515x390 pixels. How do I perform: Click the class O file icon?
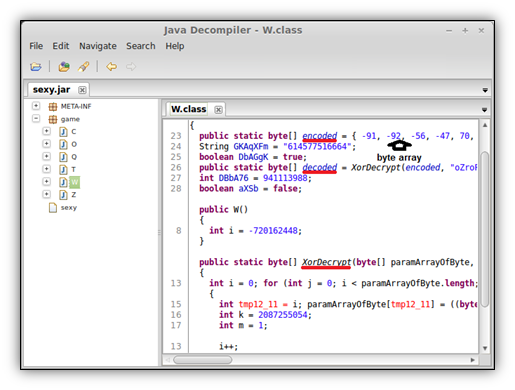point(63,145)
